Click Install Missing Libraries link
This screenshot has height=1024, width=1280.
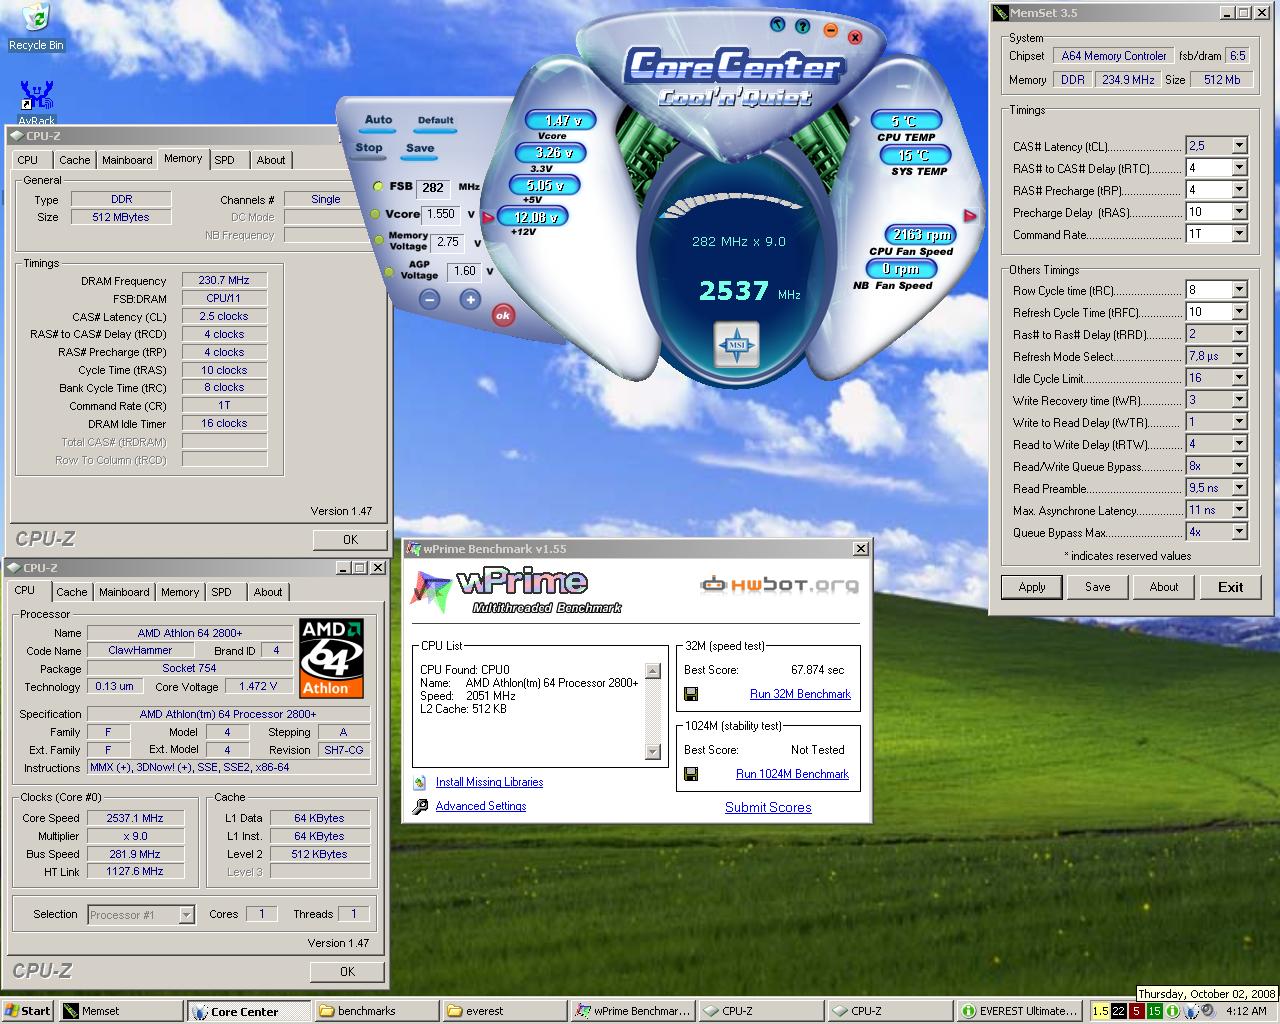coord(489,782)
